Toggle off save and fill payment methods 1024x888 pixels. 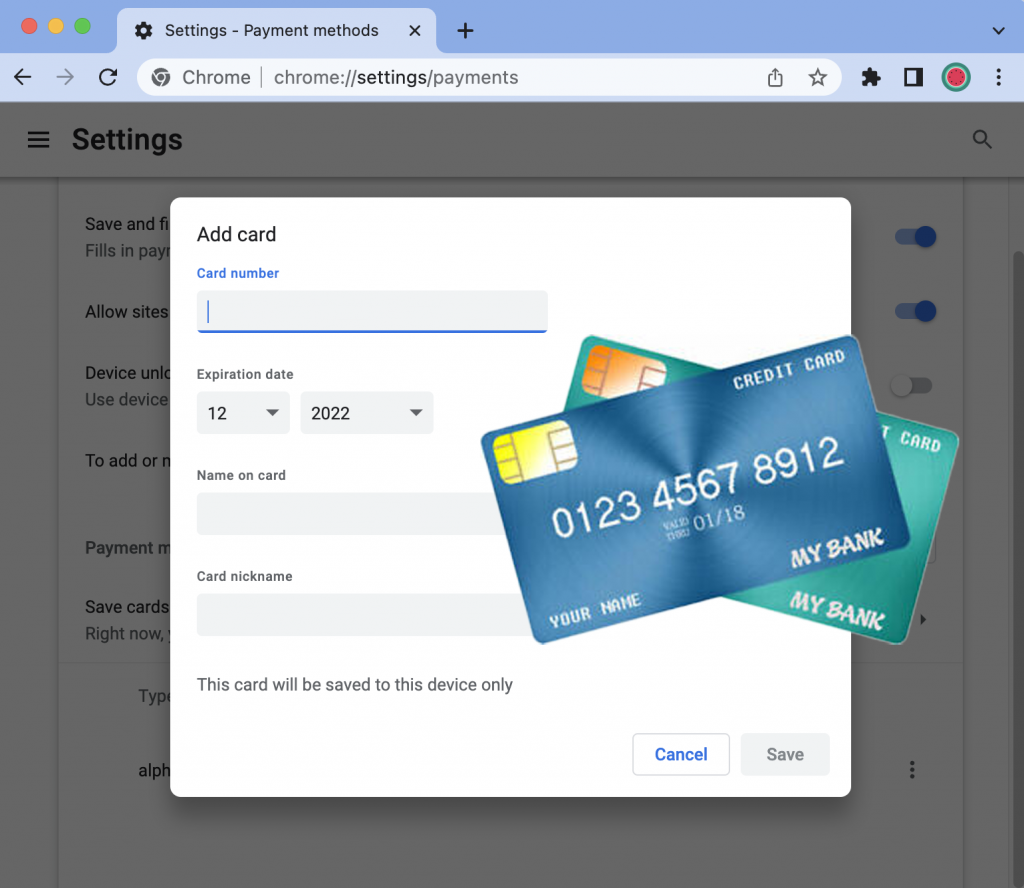click(x=915, y=237)
